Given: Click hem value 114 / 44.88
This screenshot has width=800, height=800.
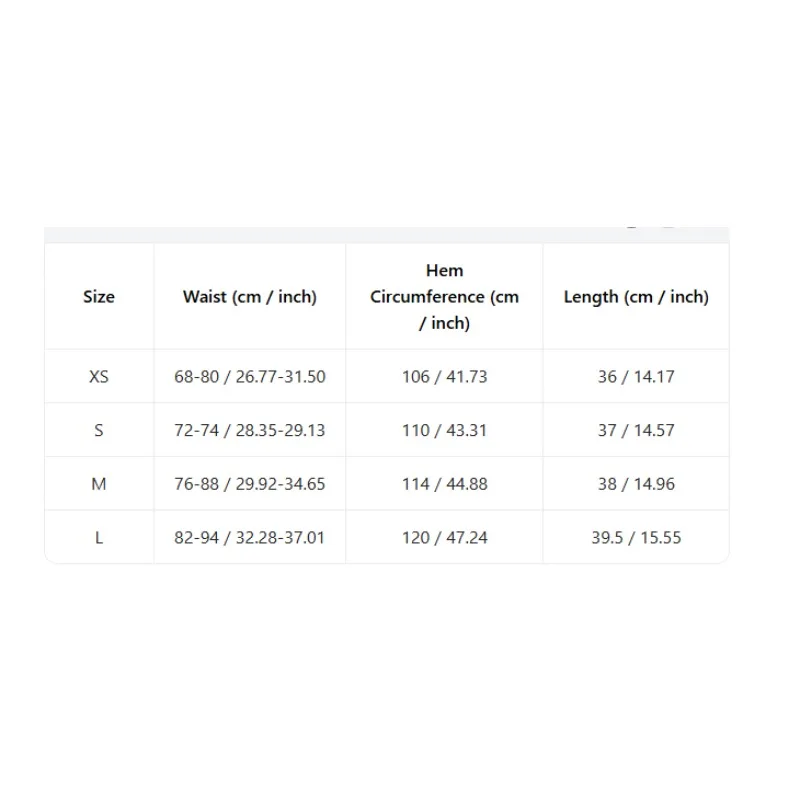Looking at the screenshot, I should (444, 484).
